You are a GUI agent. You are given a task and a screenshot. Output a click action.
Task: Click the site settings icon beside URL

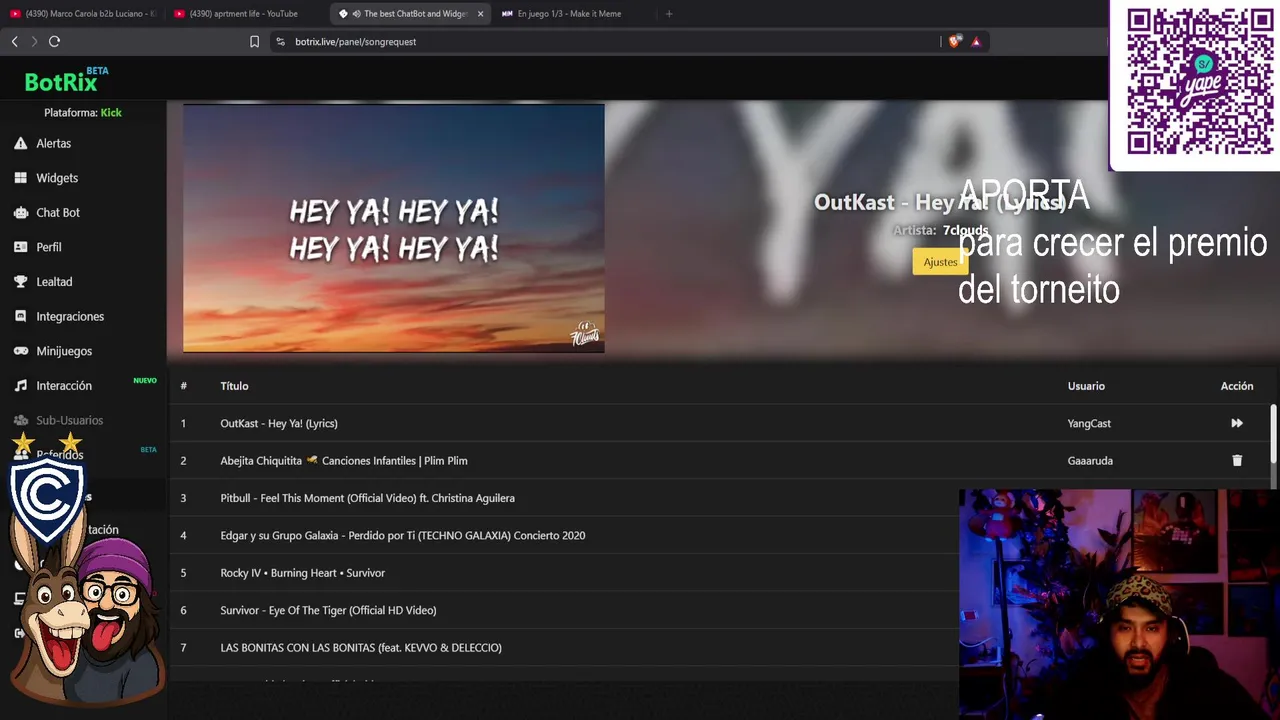280,42
